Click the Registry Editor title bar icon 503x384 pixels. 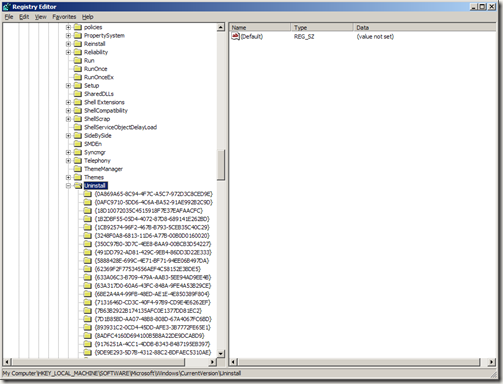coord(7,6)
